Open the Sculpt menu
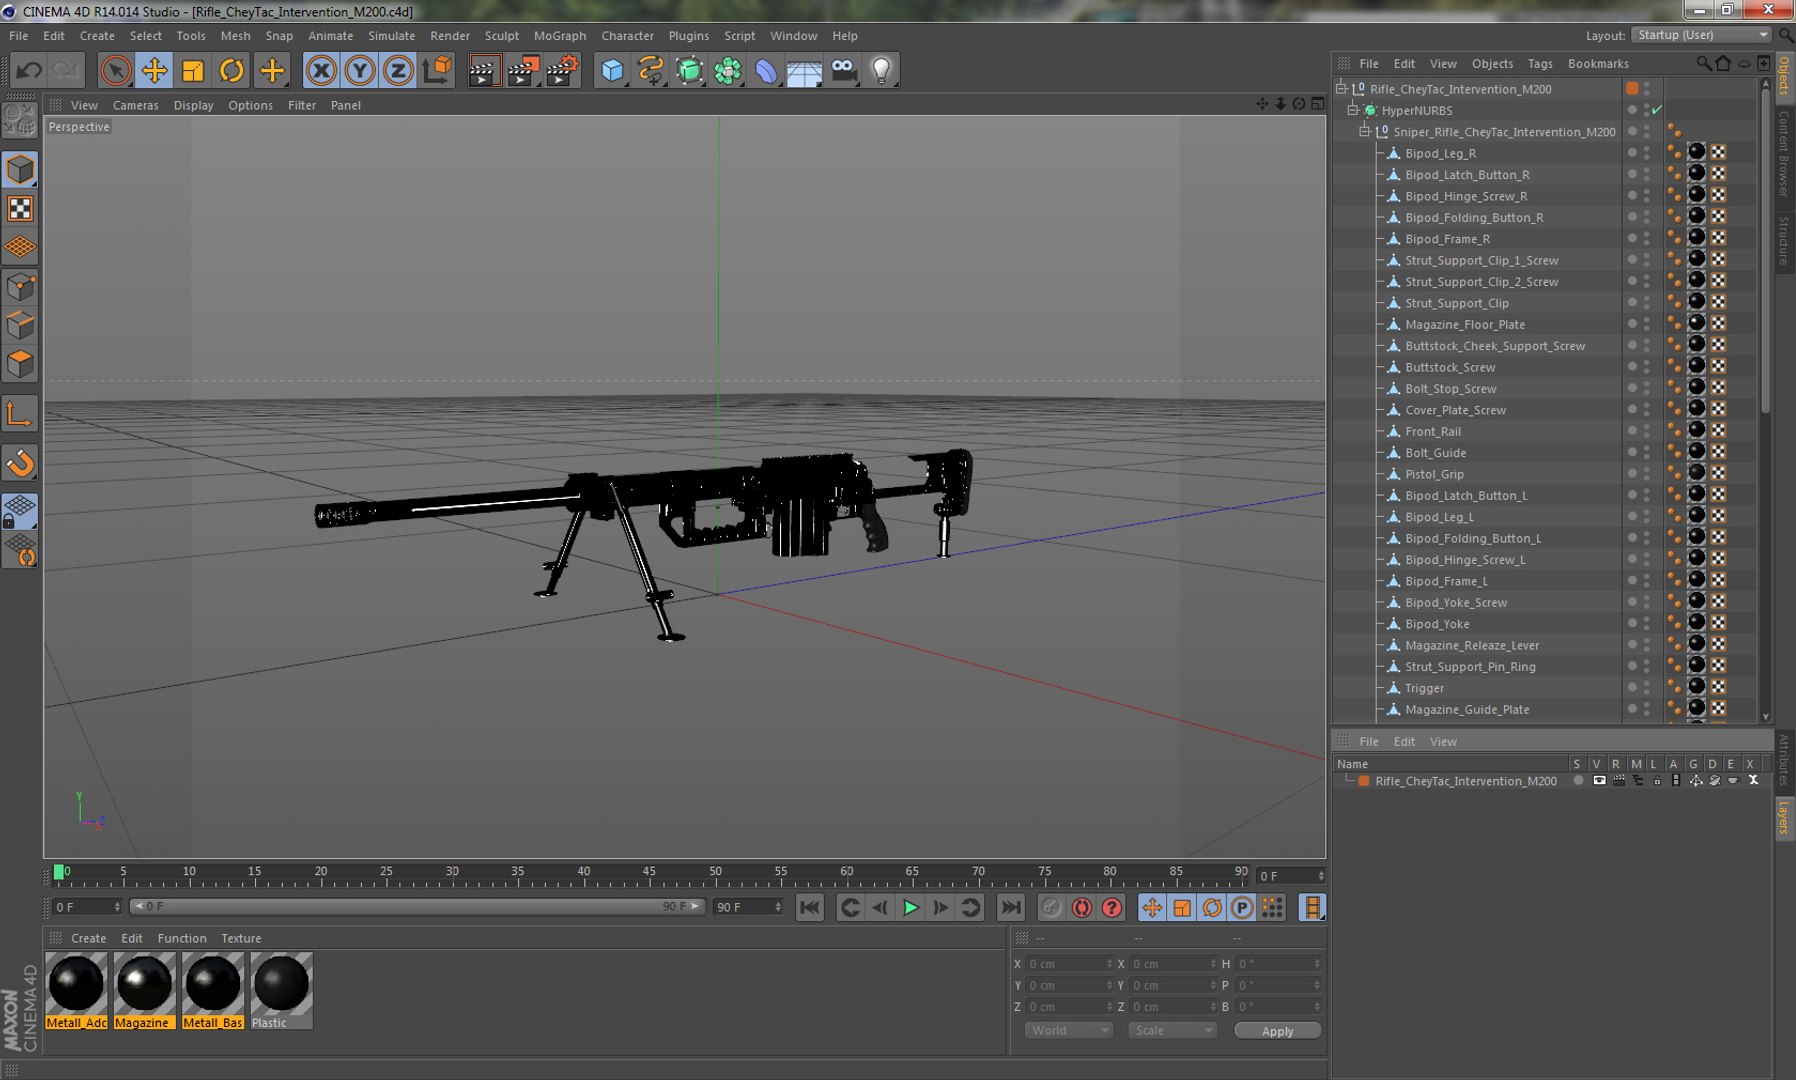The image size is (1796, 1080). 502,36
